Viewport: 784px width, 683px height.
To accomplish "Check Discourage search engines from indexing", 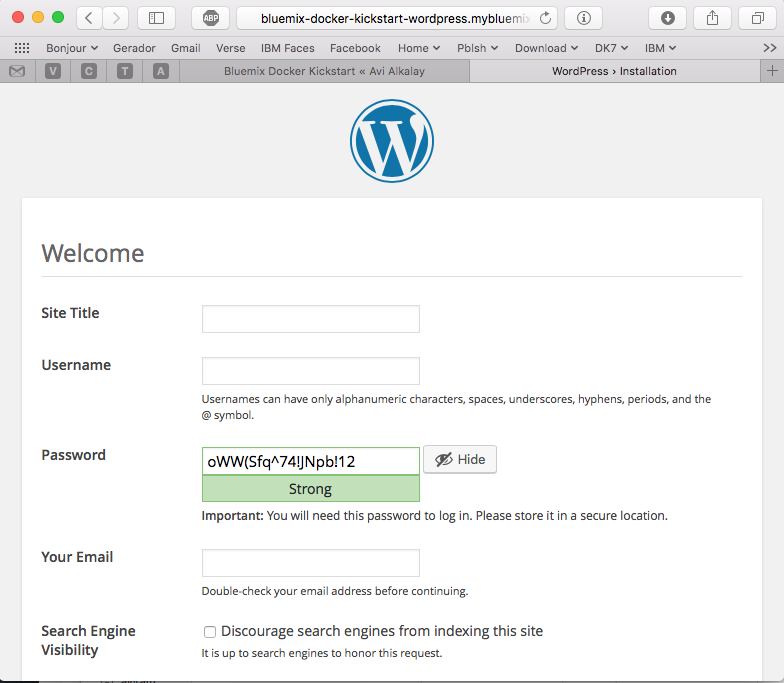I will (x=210, y=632).
